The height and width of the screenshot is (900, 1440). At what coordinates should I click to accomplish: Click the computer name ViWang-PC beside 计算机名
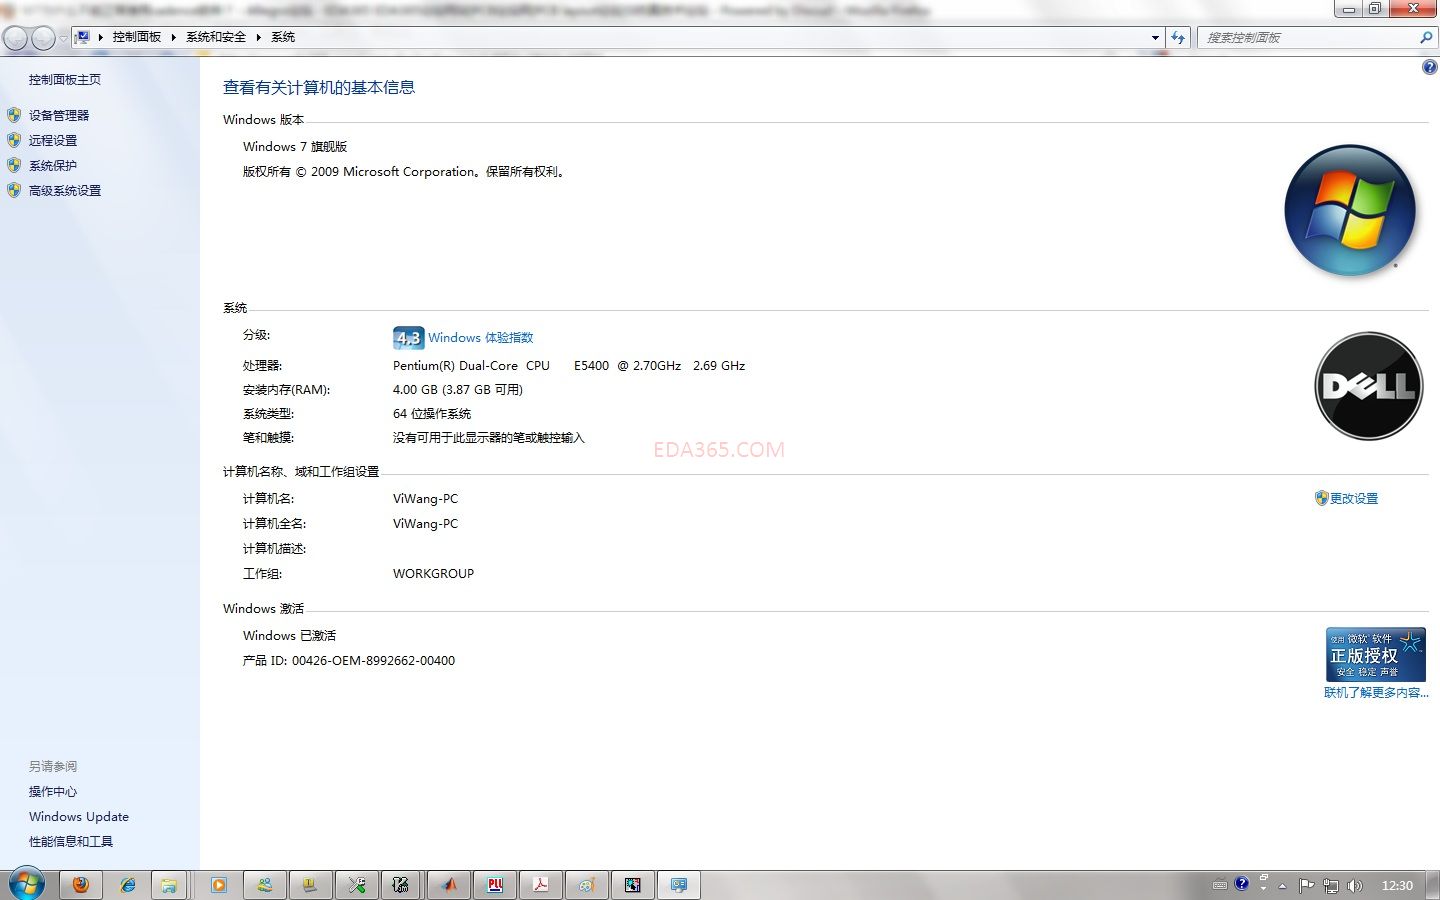(x=426, y=499)
